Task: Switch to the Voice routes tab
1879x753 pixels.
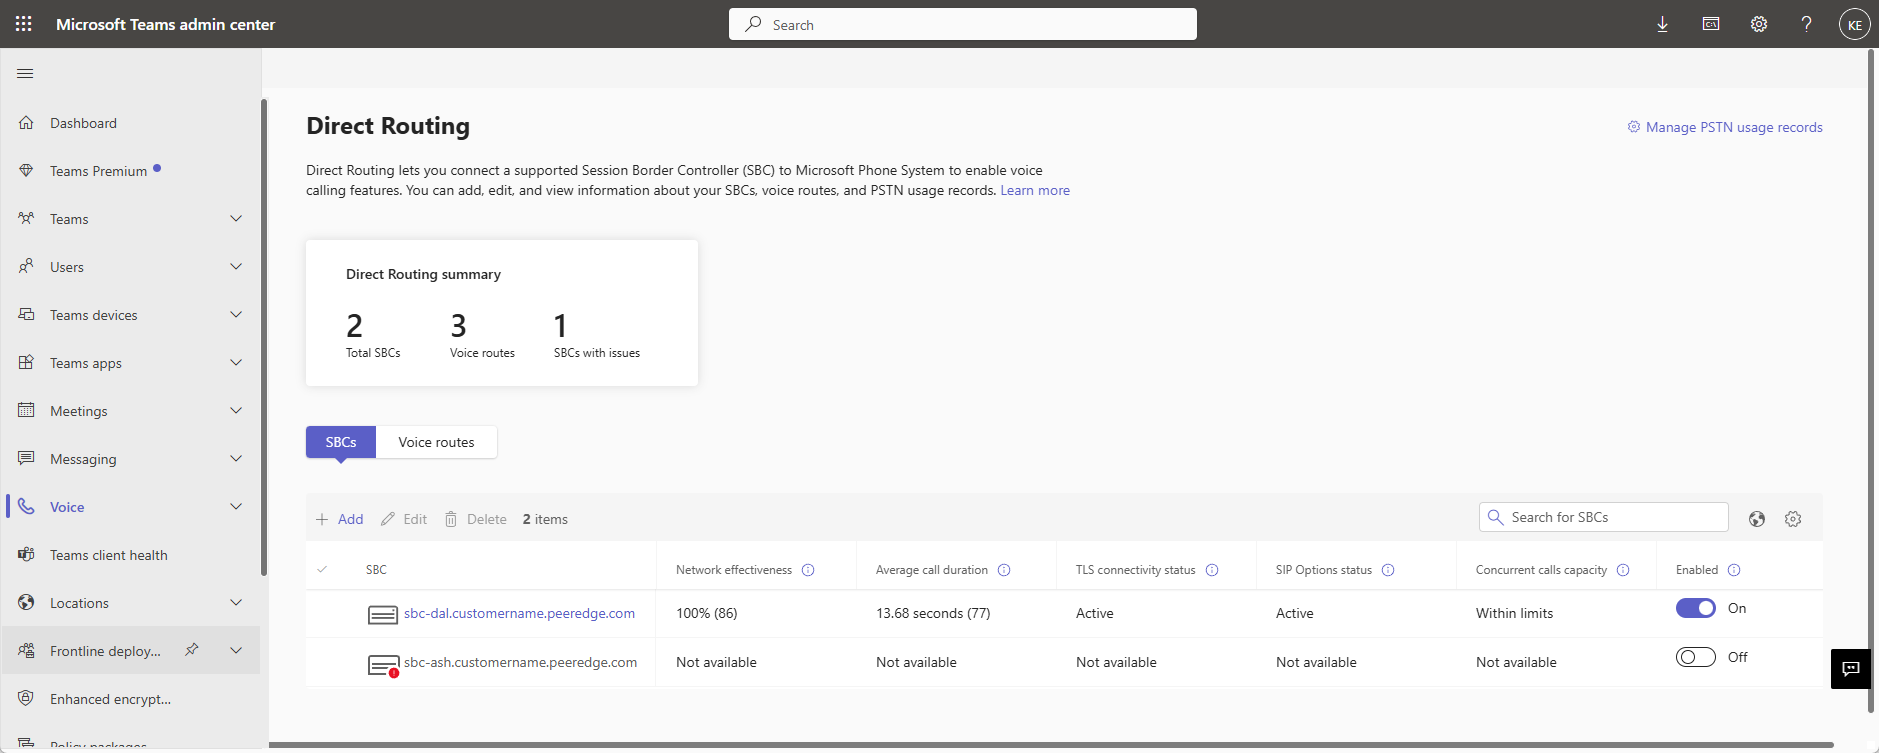Action: (x=436, y=442)
